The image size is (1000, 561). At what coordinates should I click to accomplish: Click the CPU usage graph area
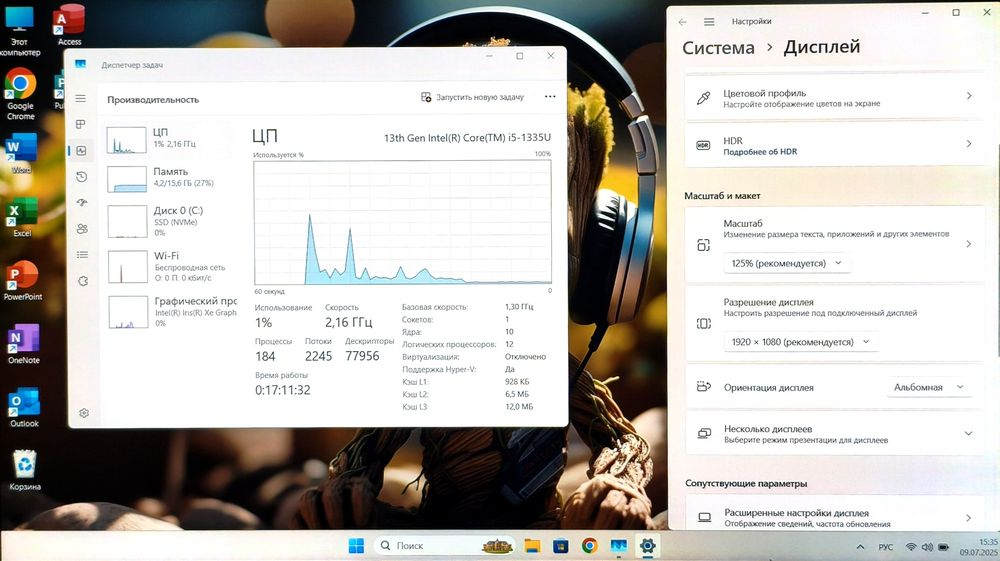click(402, 222)
